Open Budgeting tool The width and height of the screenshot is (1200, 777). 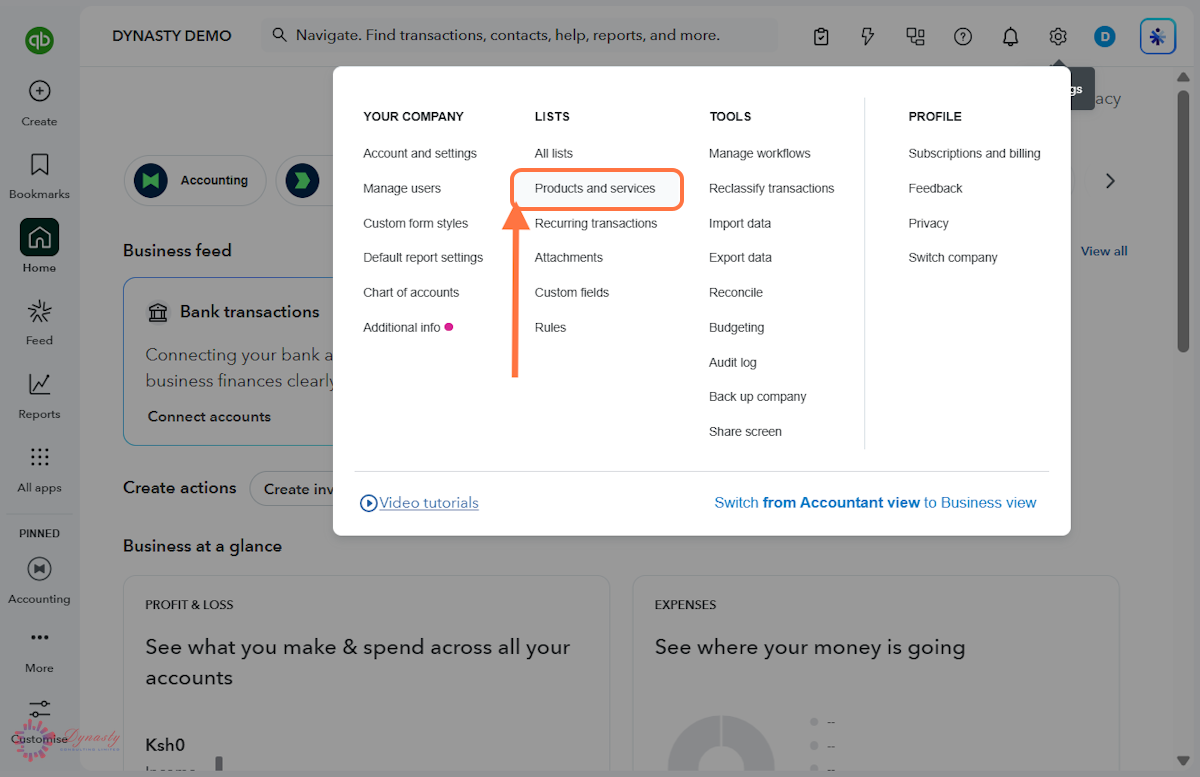736,327
